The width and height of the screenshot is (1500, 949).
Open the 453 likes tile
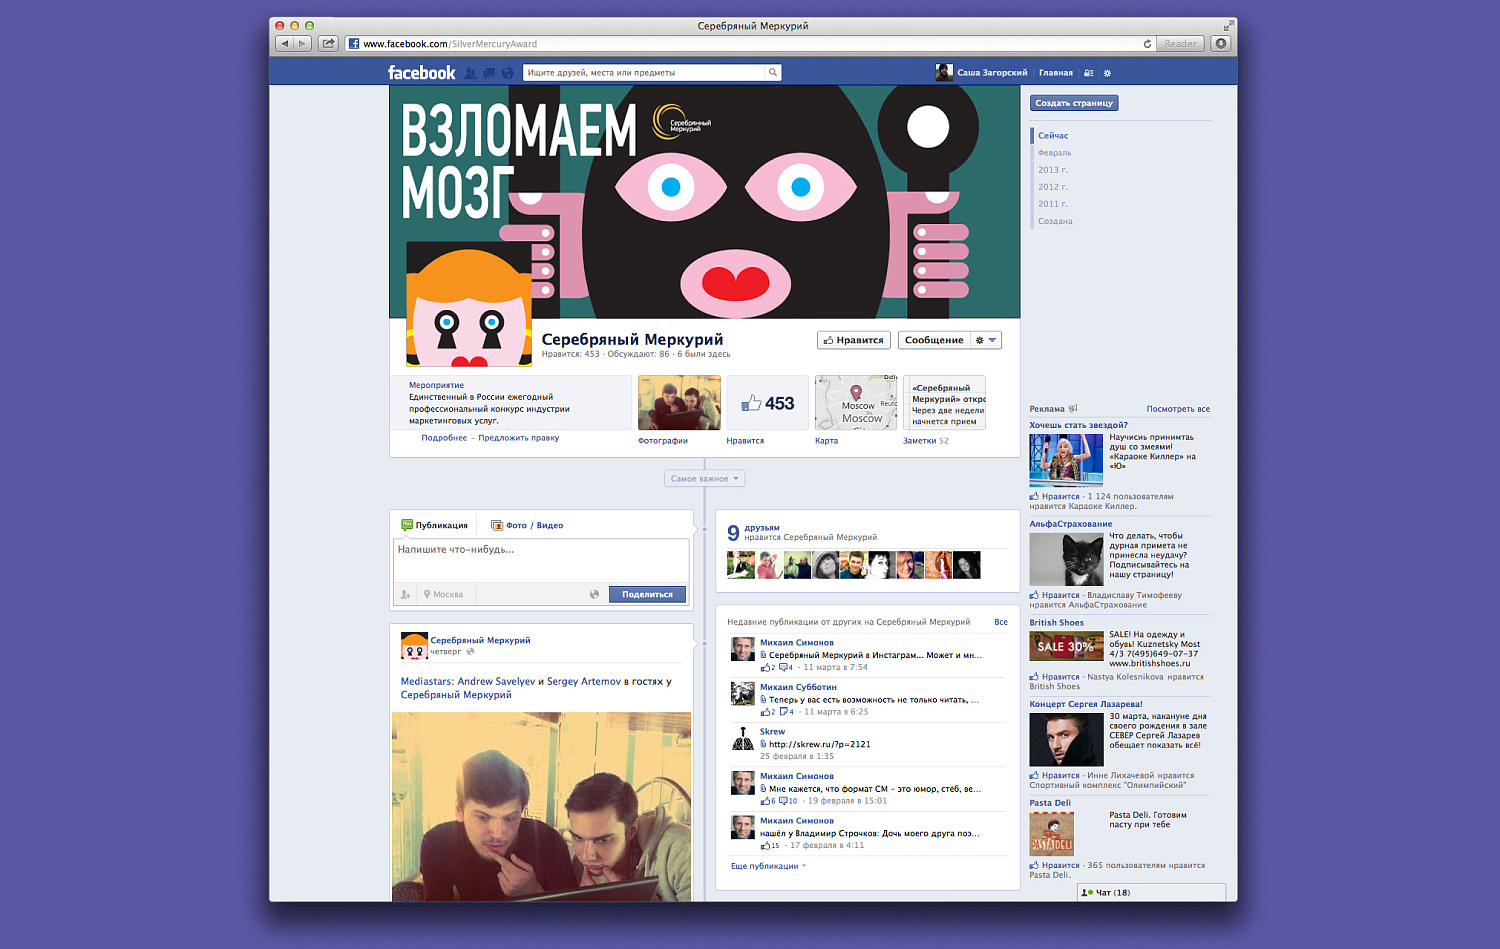767,402
